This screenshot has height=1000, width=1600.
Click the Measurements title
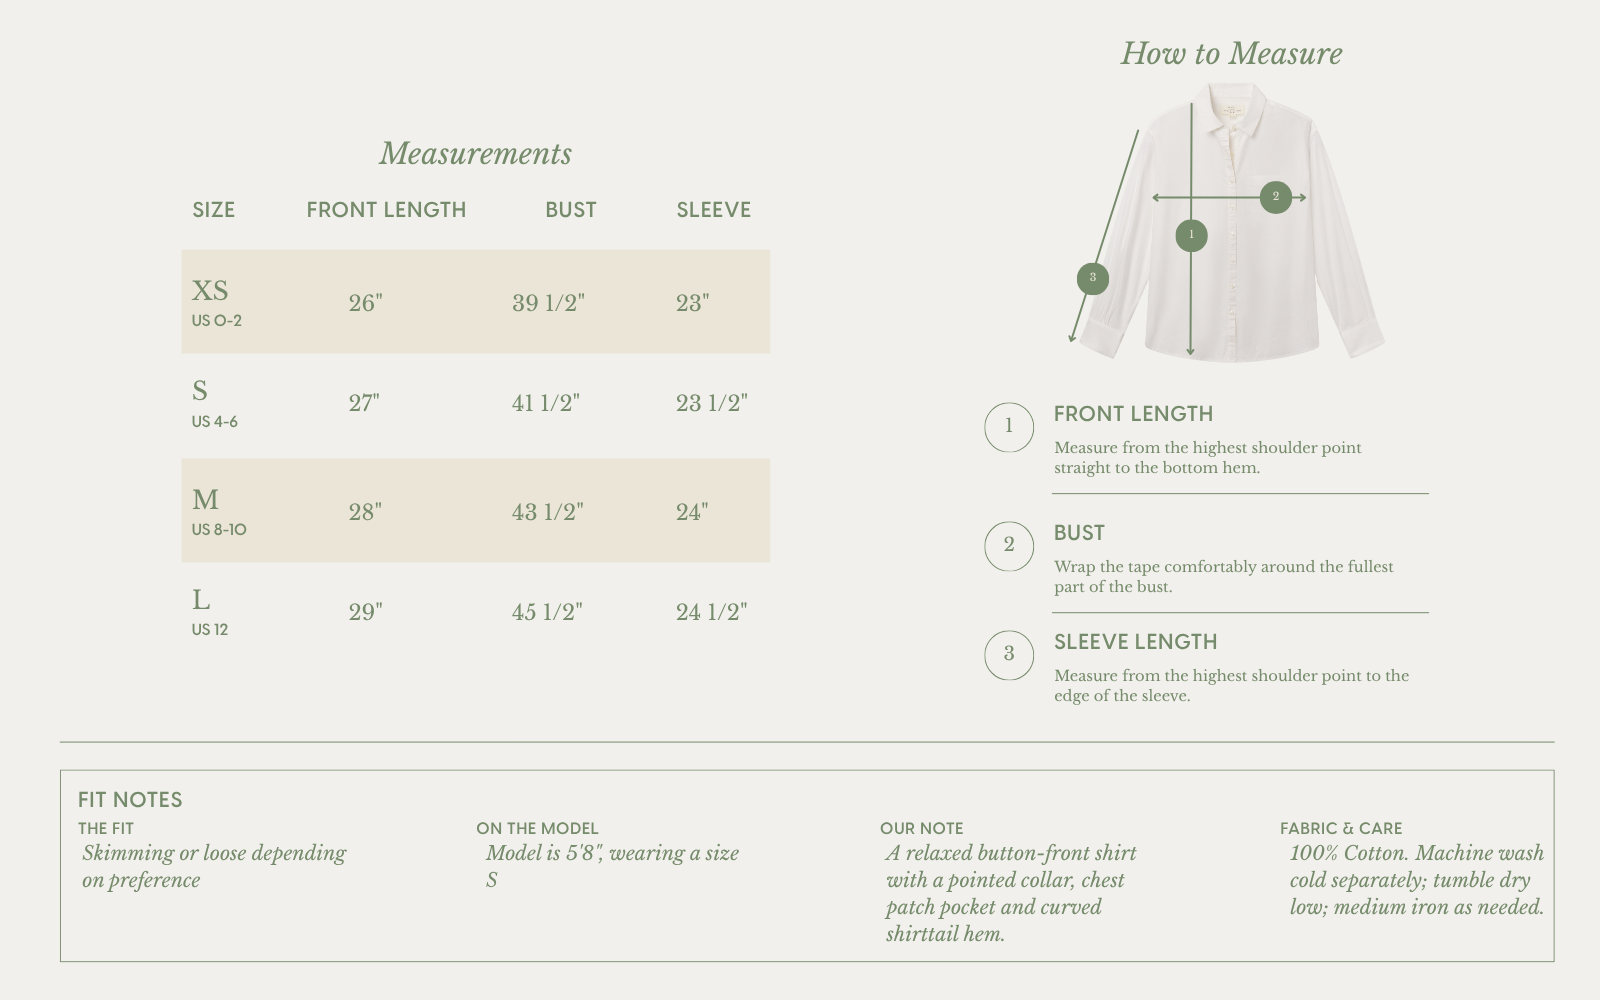(x=475, y=153)
